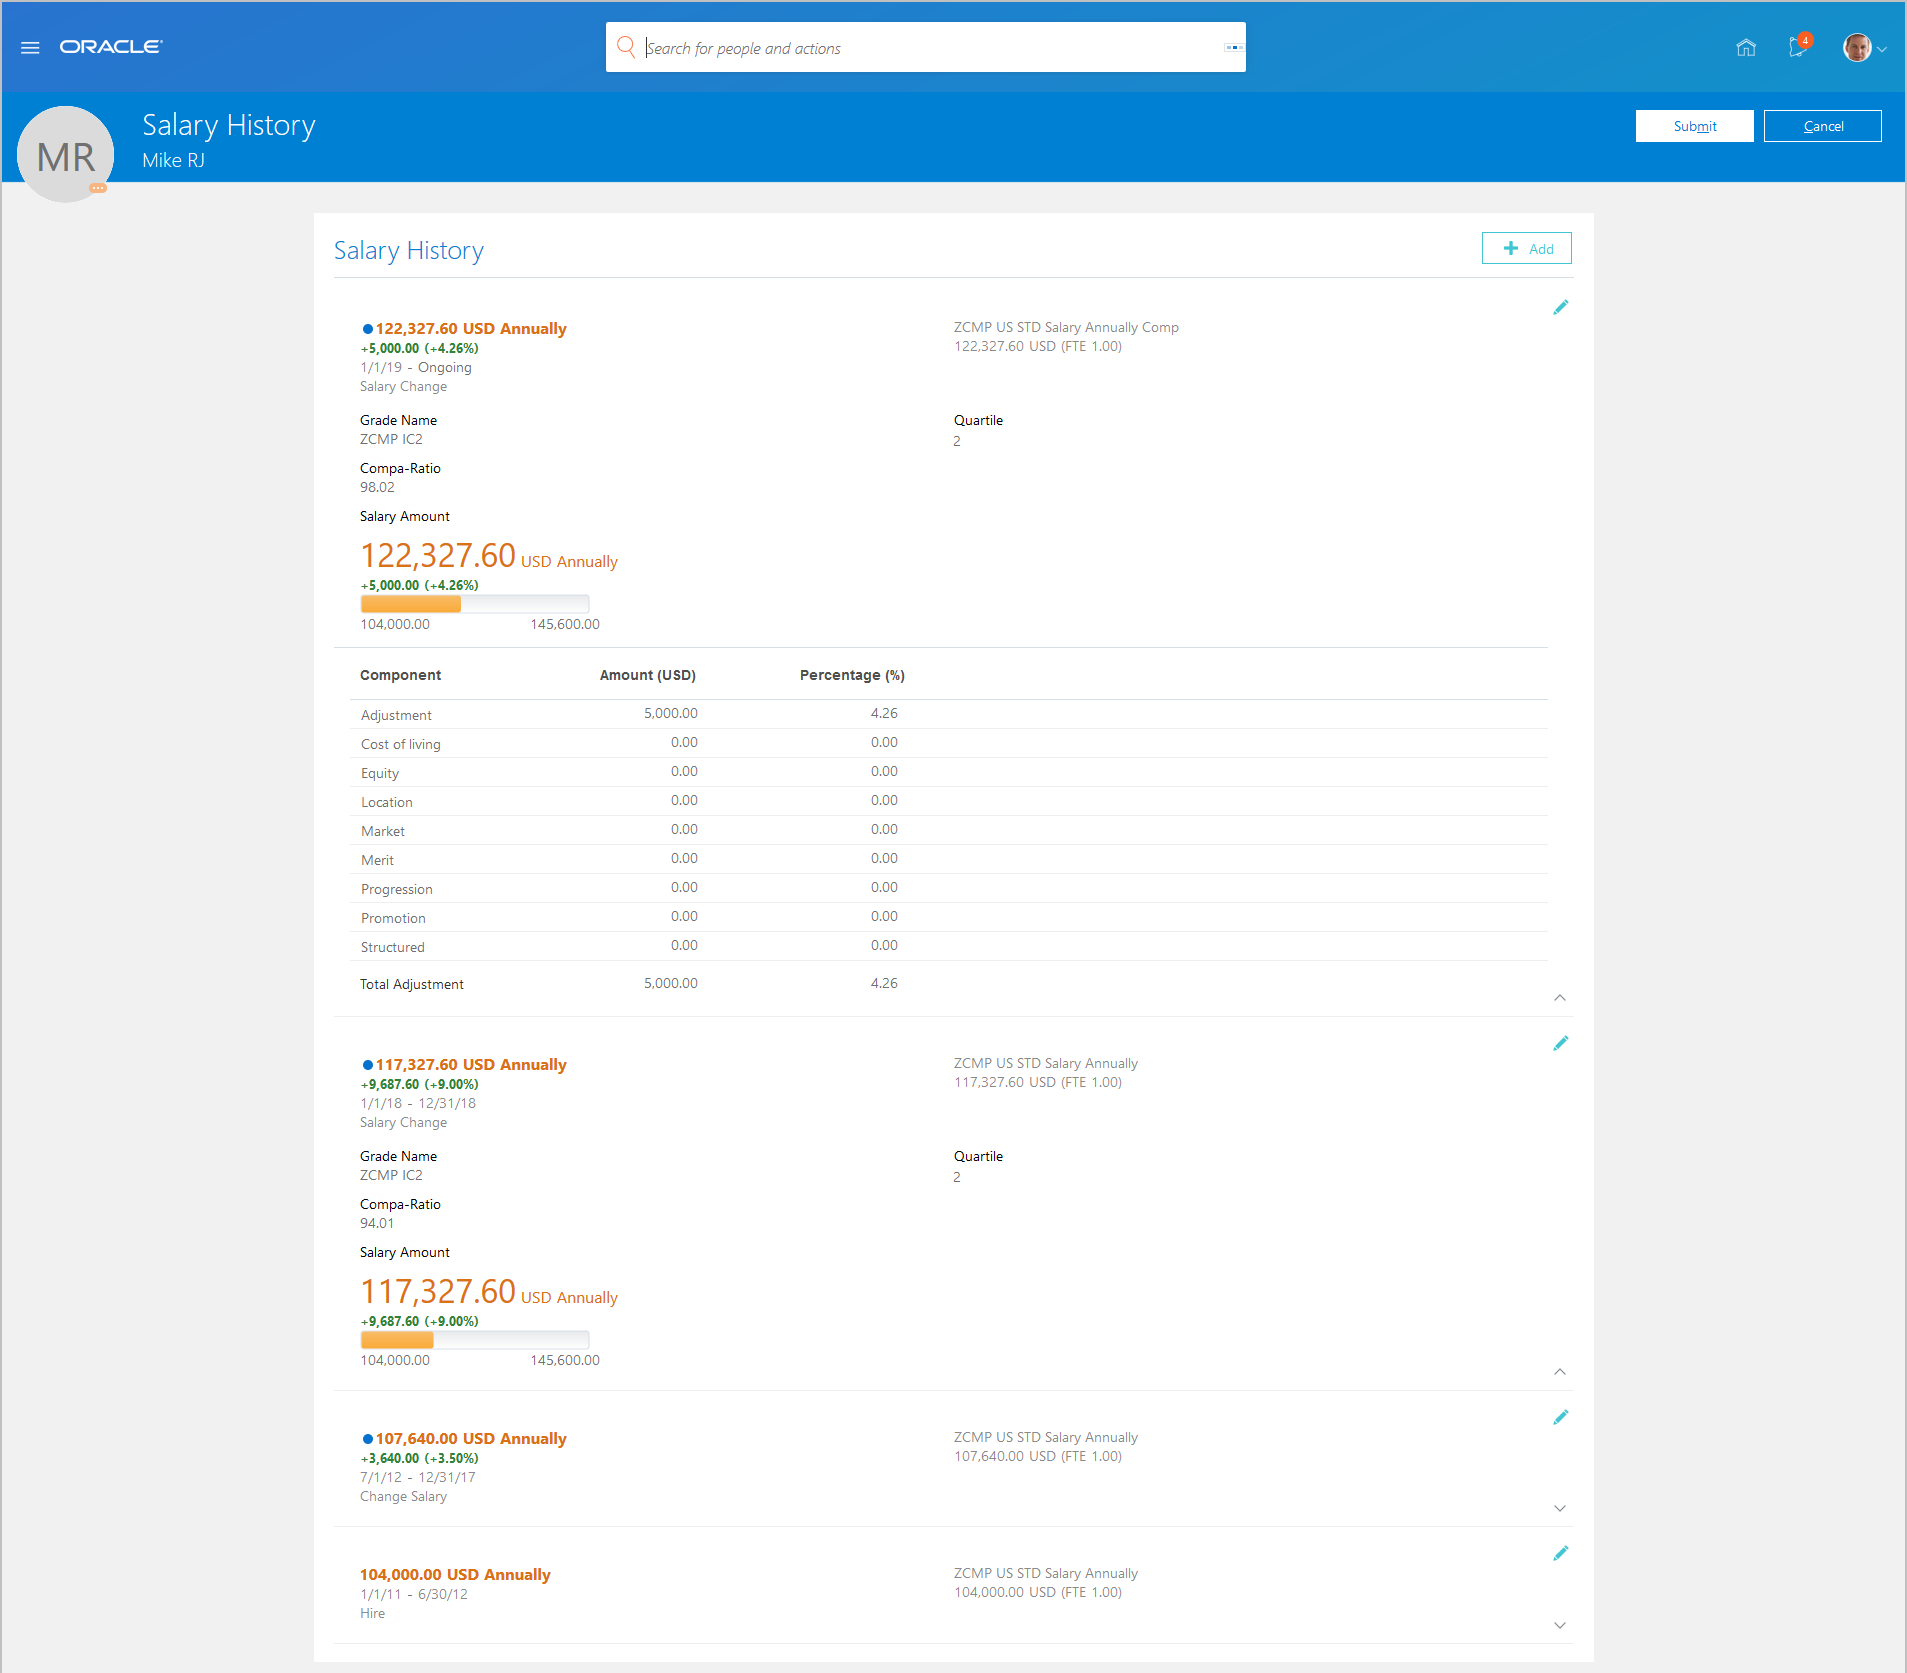The image size is (1907, 1673).
Task: Open the MR avatar actions ellipsis badge
Action: click(98, 188)
